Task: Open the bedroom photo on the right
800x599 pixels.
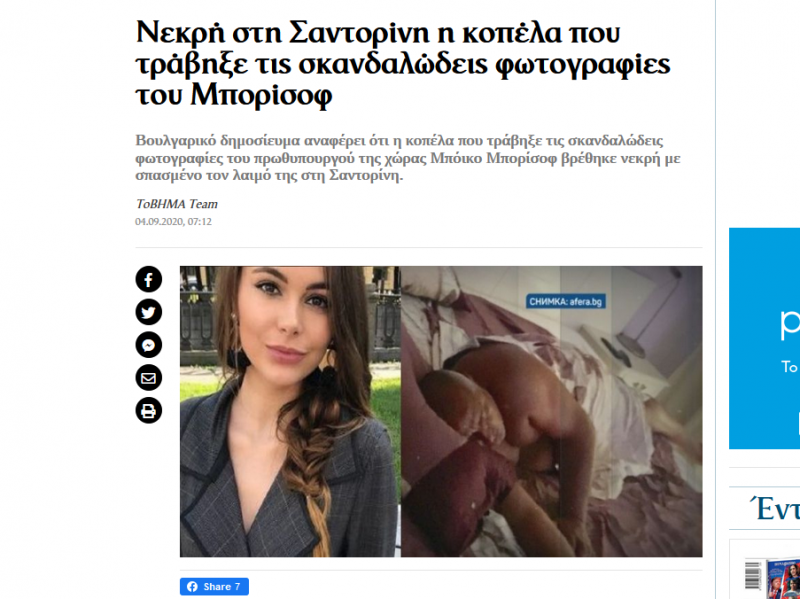Action: (x=552, y=411)
